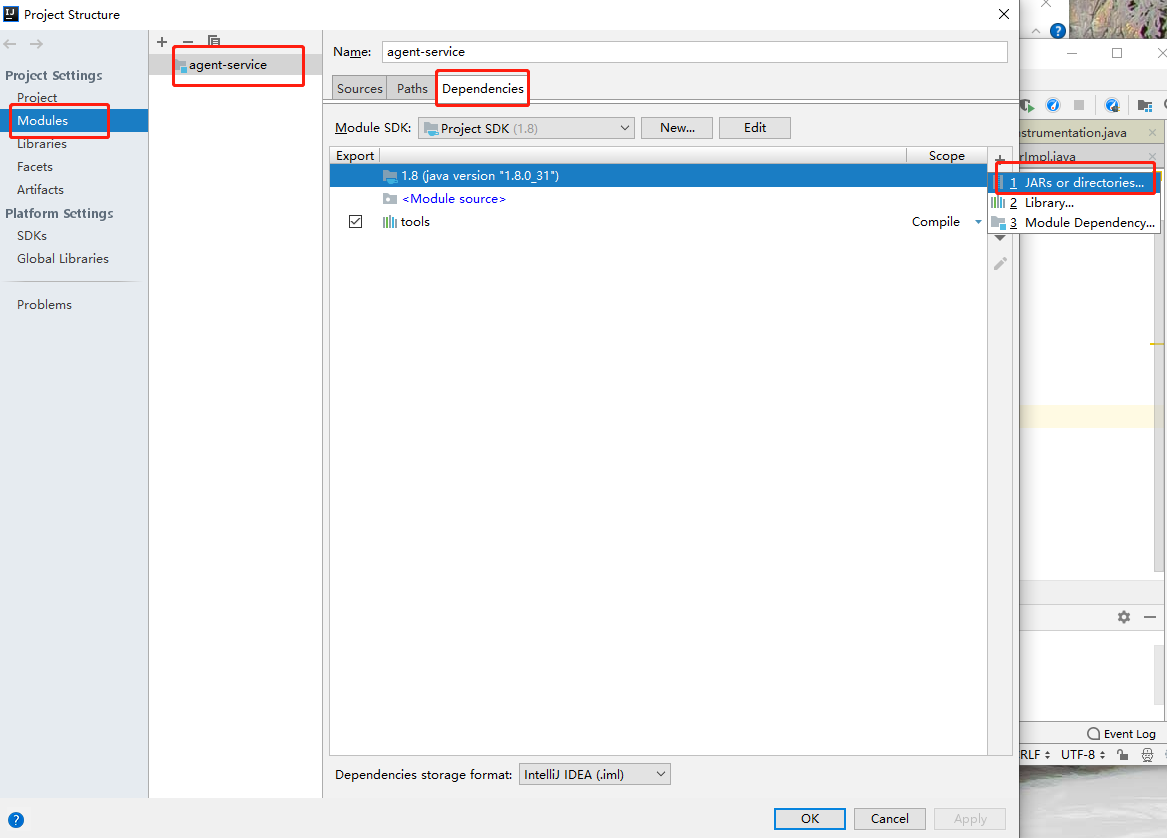This screenshot has height=838, width=1167.
Task: Open the settings gear in the right panel
Action: pyautogui.click(x=1123, y=617)
